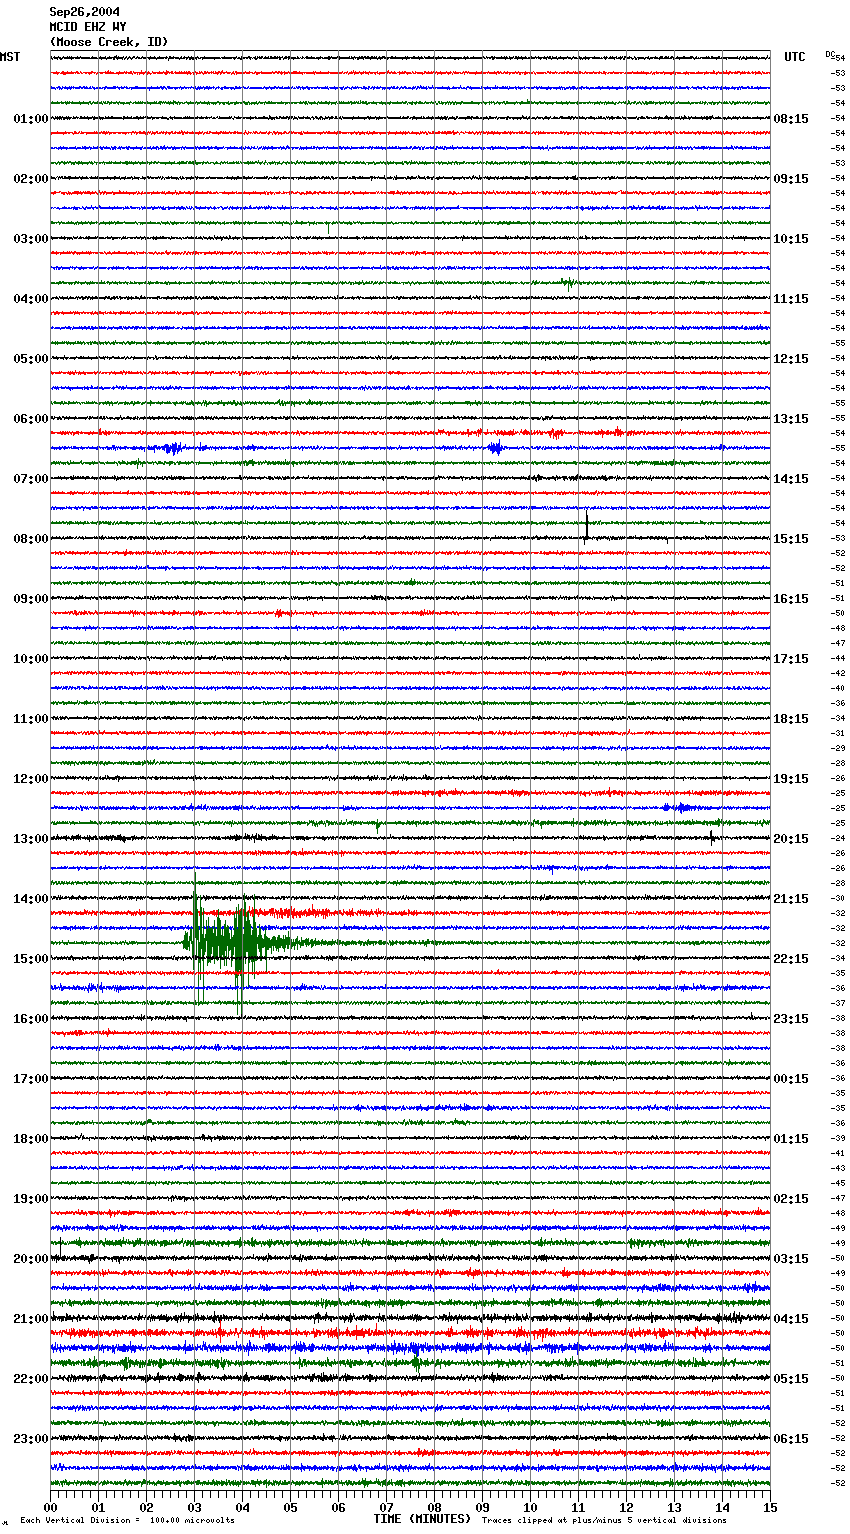The width and height of the screenshot is (850, 1534).
Task: Click the 00 minute axis tick label
Action: coord(51,1507)
